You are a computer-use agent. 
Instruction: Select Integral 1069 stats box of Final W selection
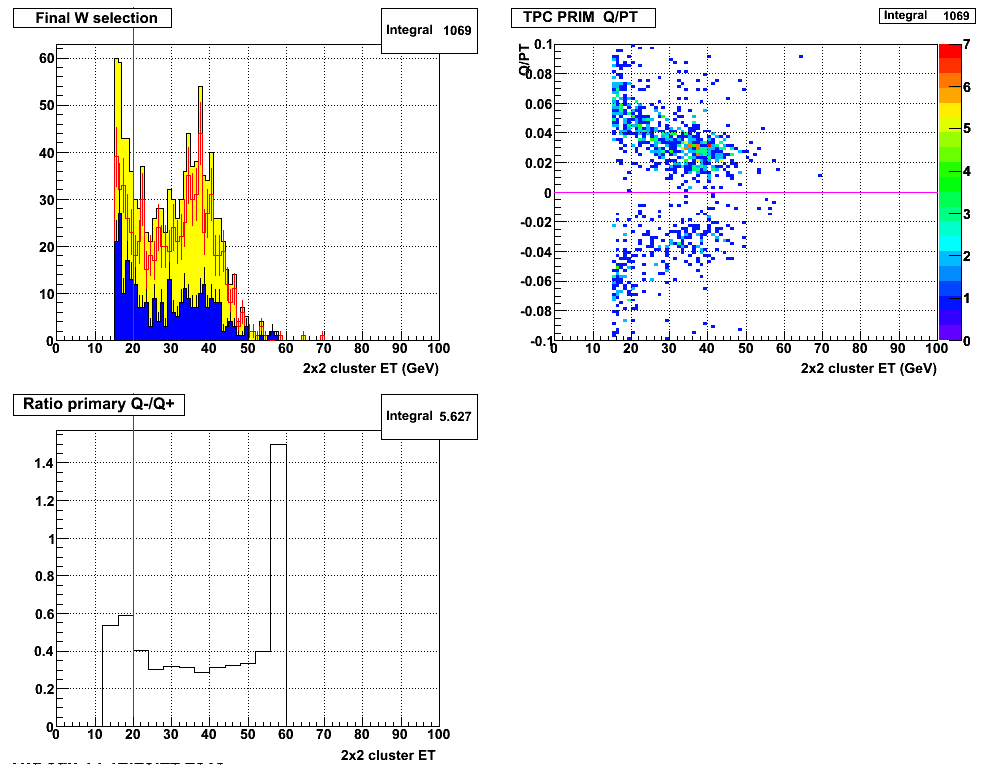click(429, 30)
